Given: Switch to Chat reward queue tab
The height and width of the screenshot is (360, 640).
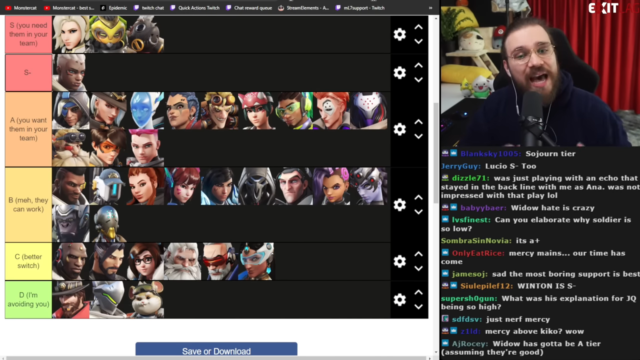Looking at the screenshot, I should click(x=249, y=8).
